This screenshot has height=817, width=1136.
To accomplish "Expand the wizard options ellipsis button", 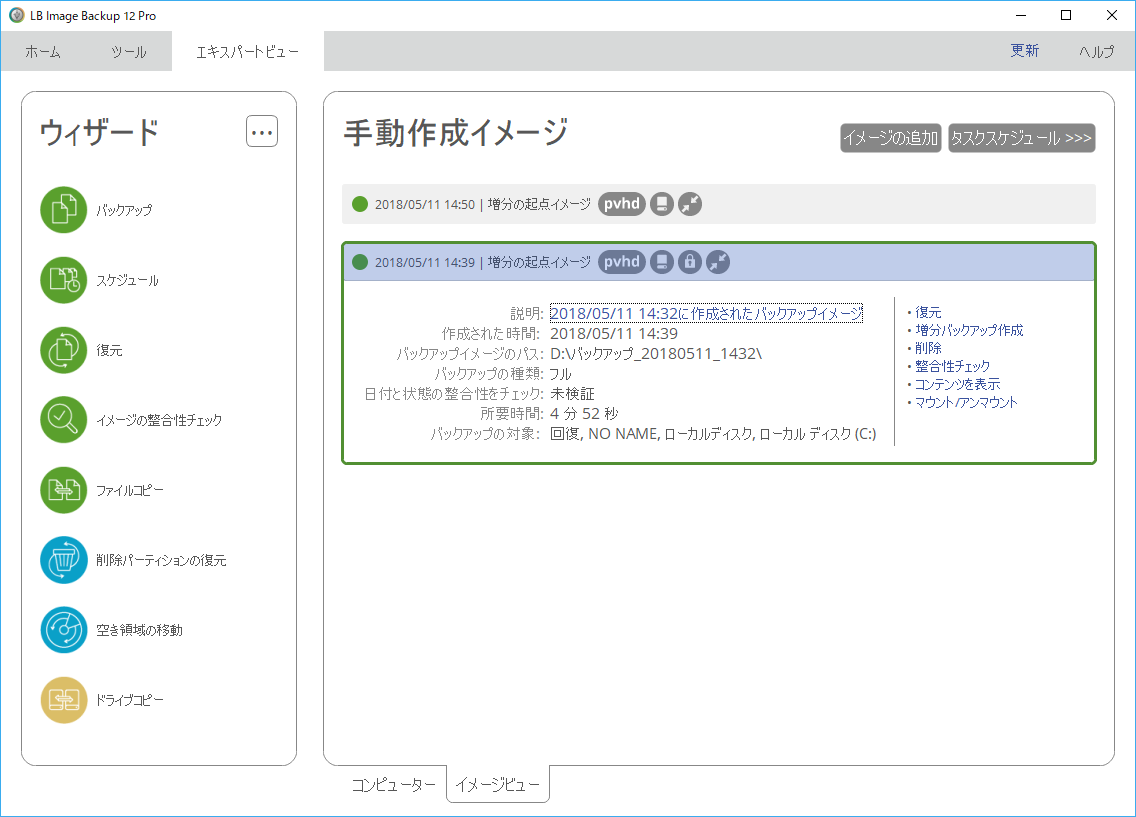I will pos(262,131).
